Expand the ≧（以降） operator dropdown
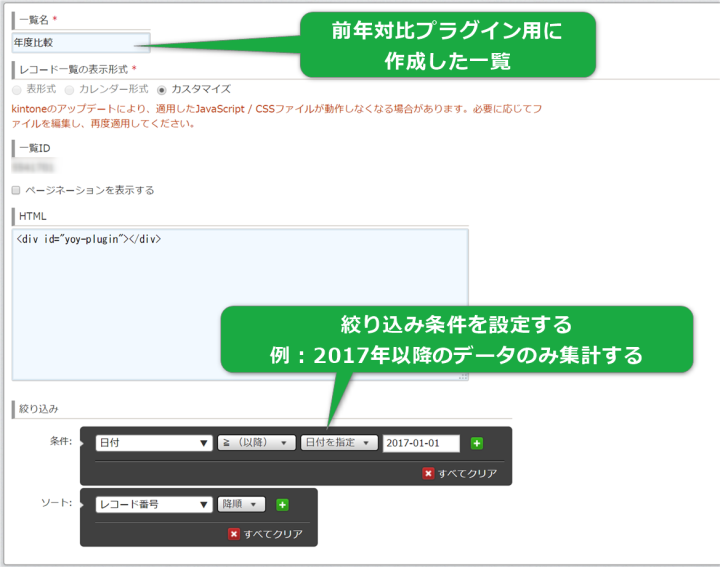Screen dimensions: 720x567 256,443
